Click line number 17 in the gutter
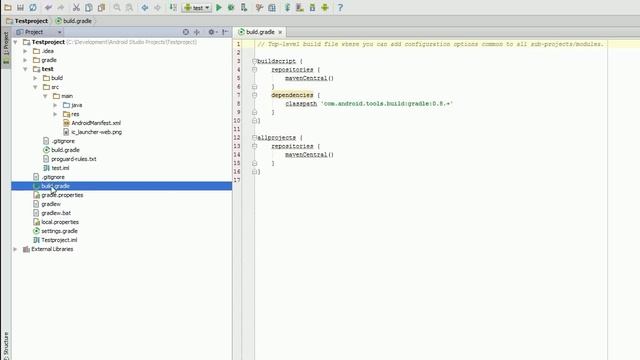The height and width of the screenshot is (360, 640). [x=237, y=180]
